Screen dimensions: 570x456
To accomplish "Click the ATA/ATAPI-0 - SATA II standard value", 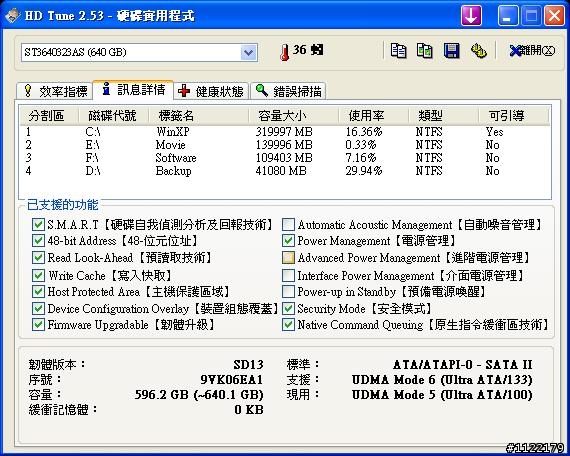I will tap(463, 364).
